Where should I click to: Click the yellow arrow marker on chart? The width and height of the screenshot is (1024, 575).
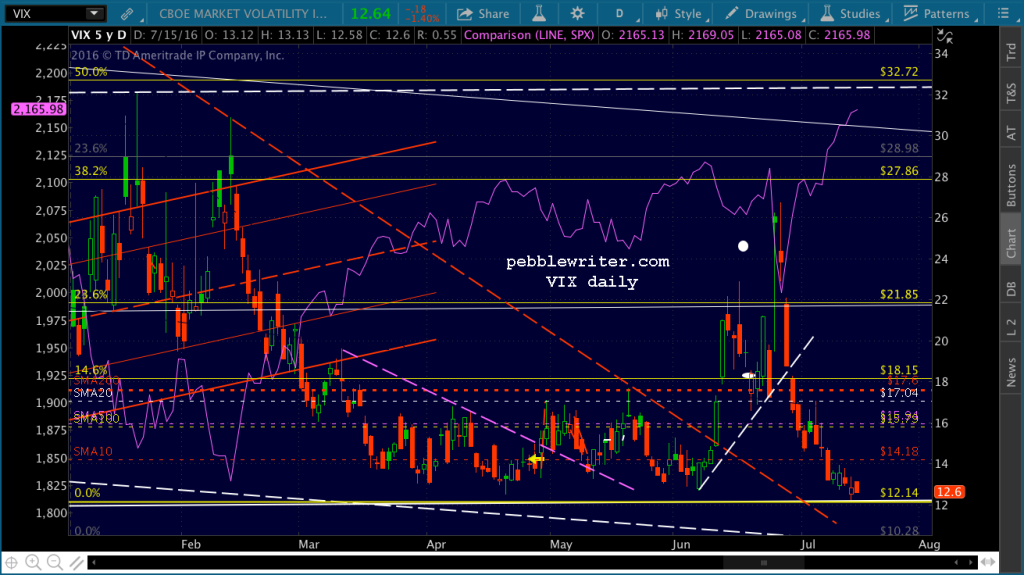coord(536,459)
